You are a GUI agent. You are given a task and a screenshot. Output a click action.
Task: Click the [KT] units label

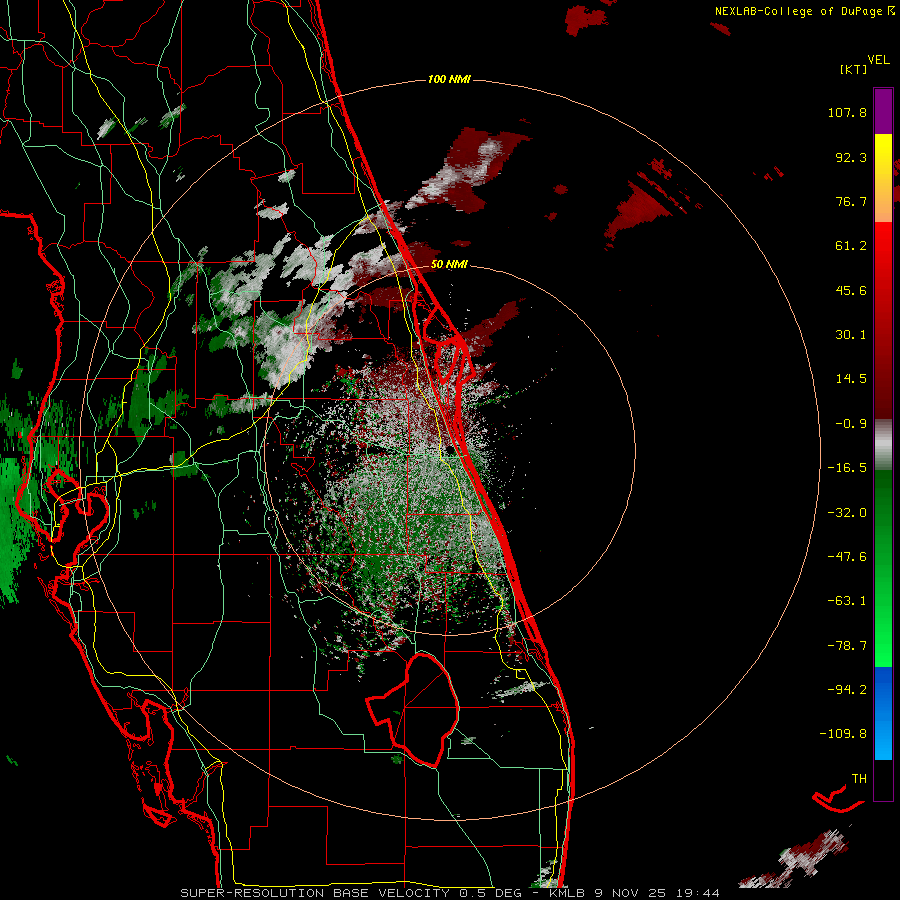point(853,69)
